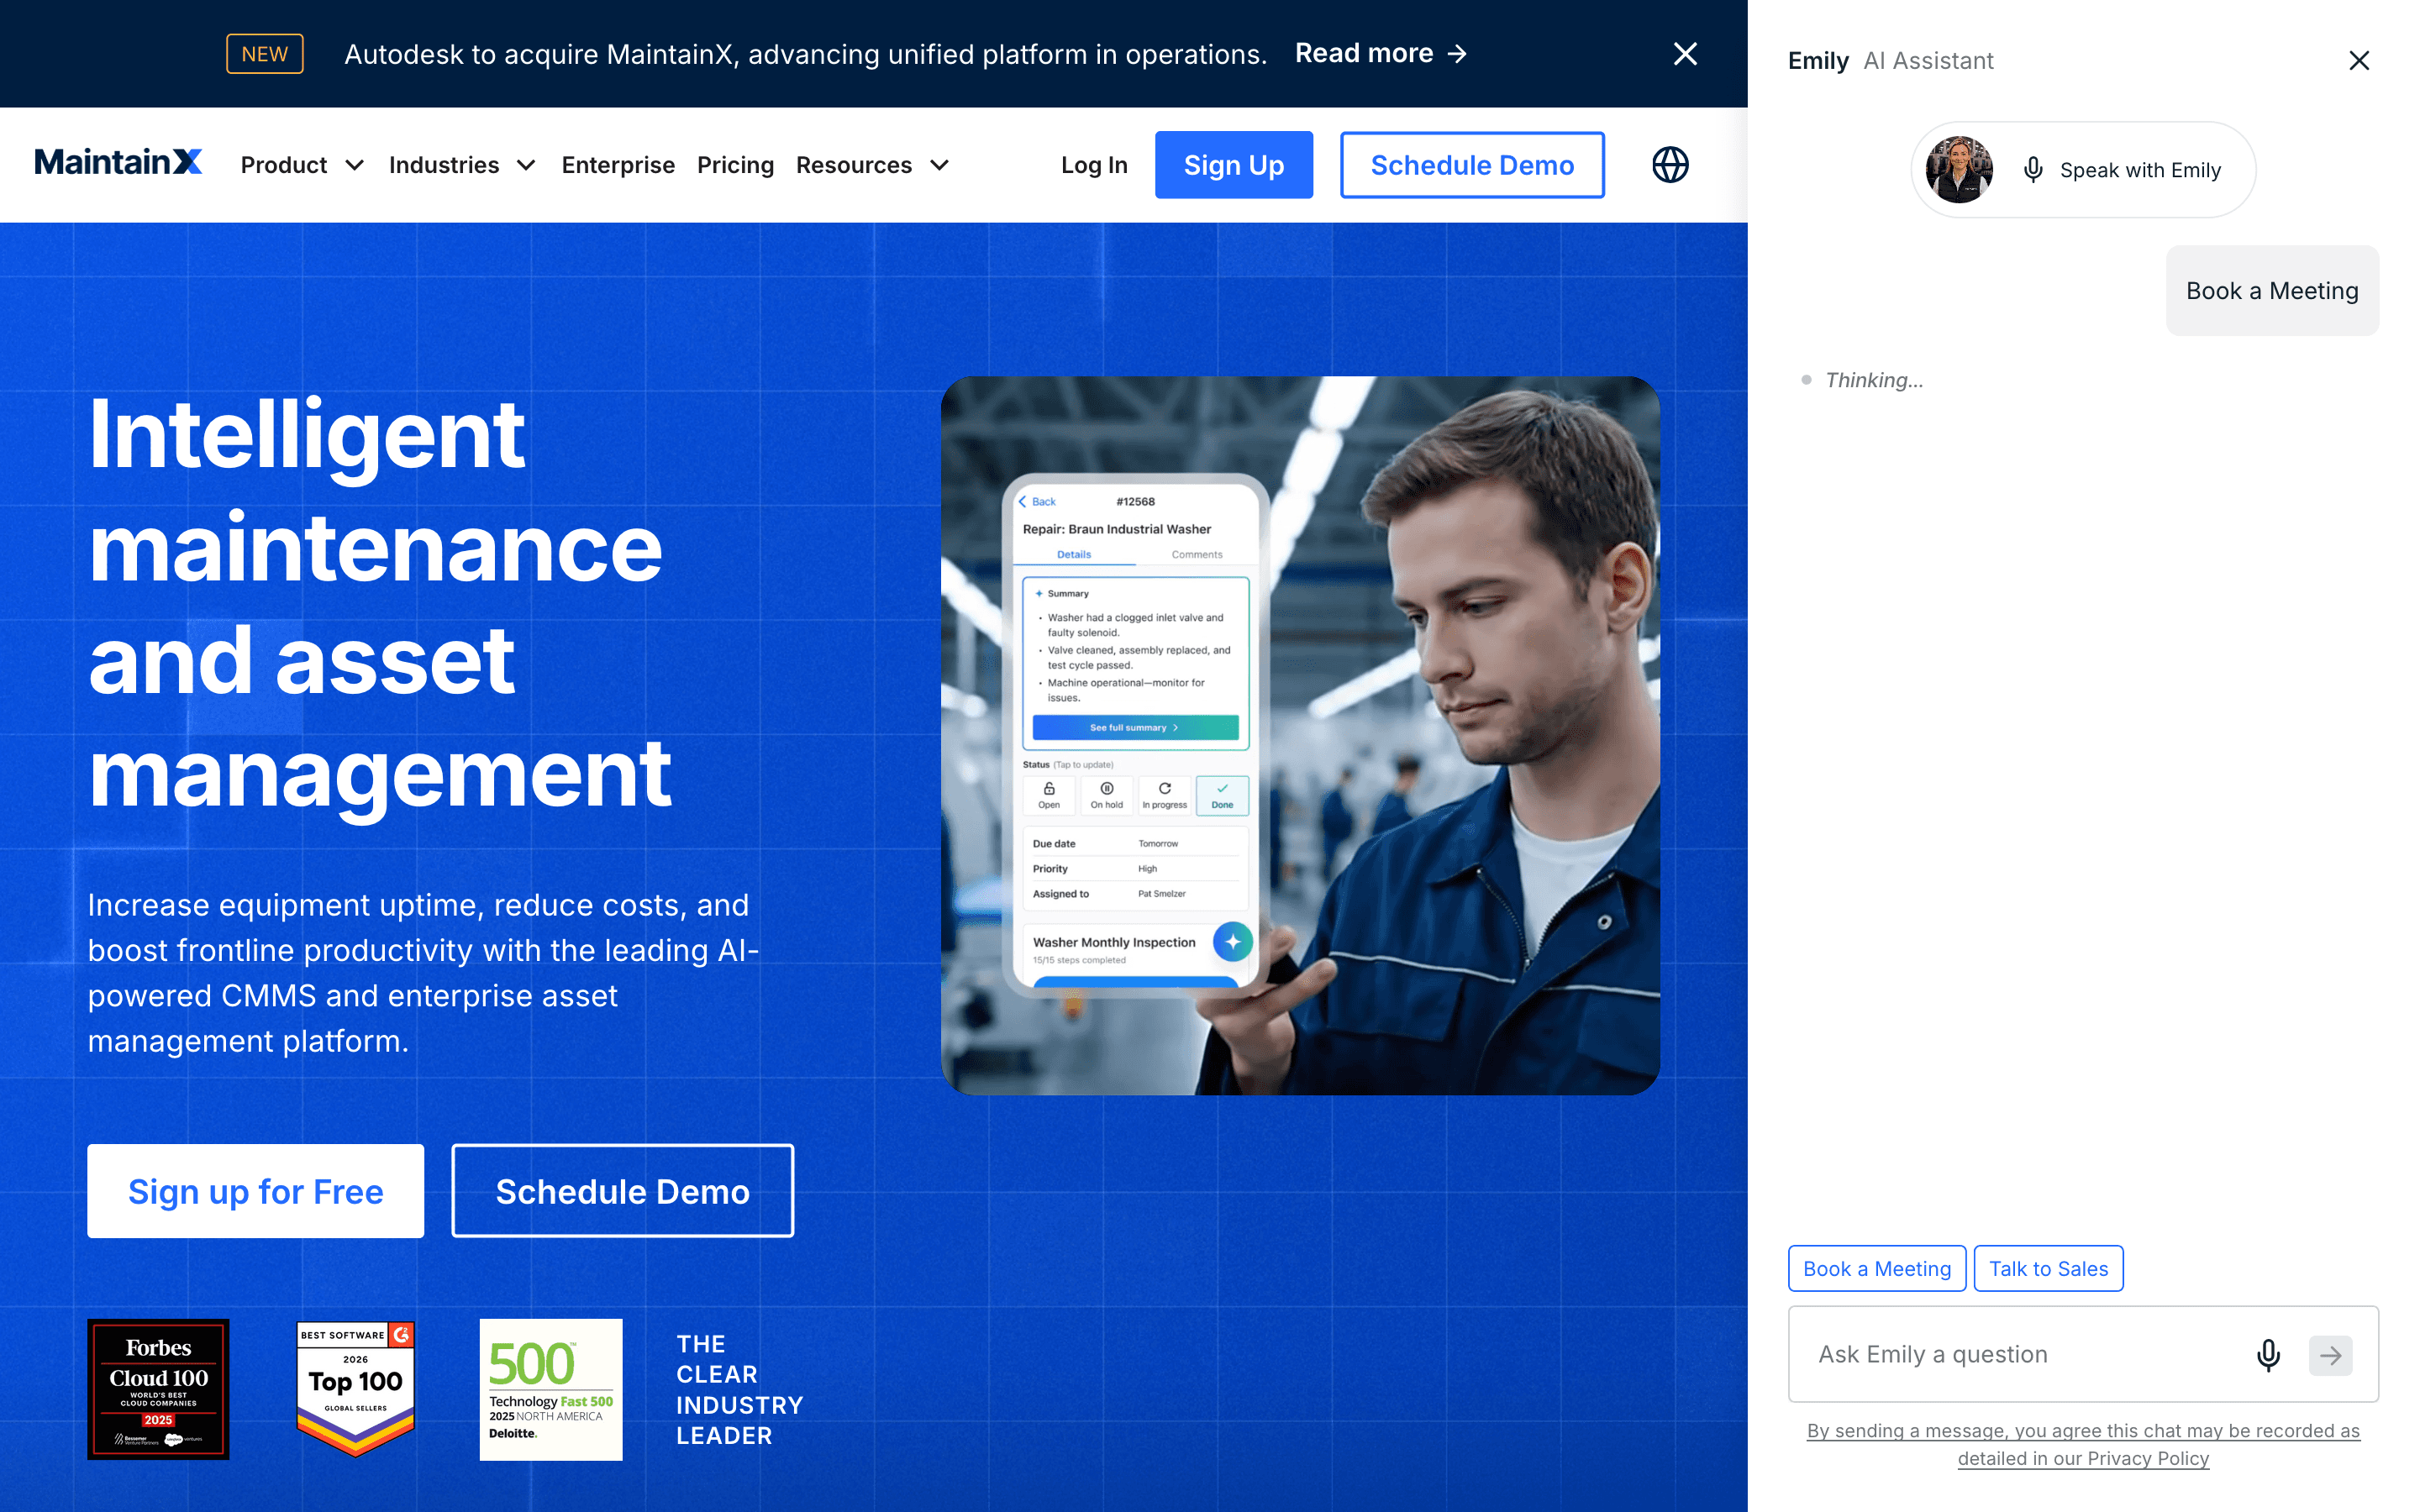This screenshot has width=2420, height=1512.
Task: Click the NEW badge in the banner
Action: (x=265, y=54)
